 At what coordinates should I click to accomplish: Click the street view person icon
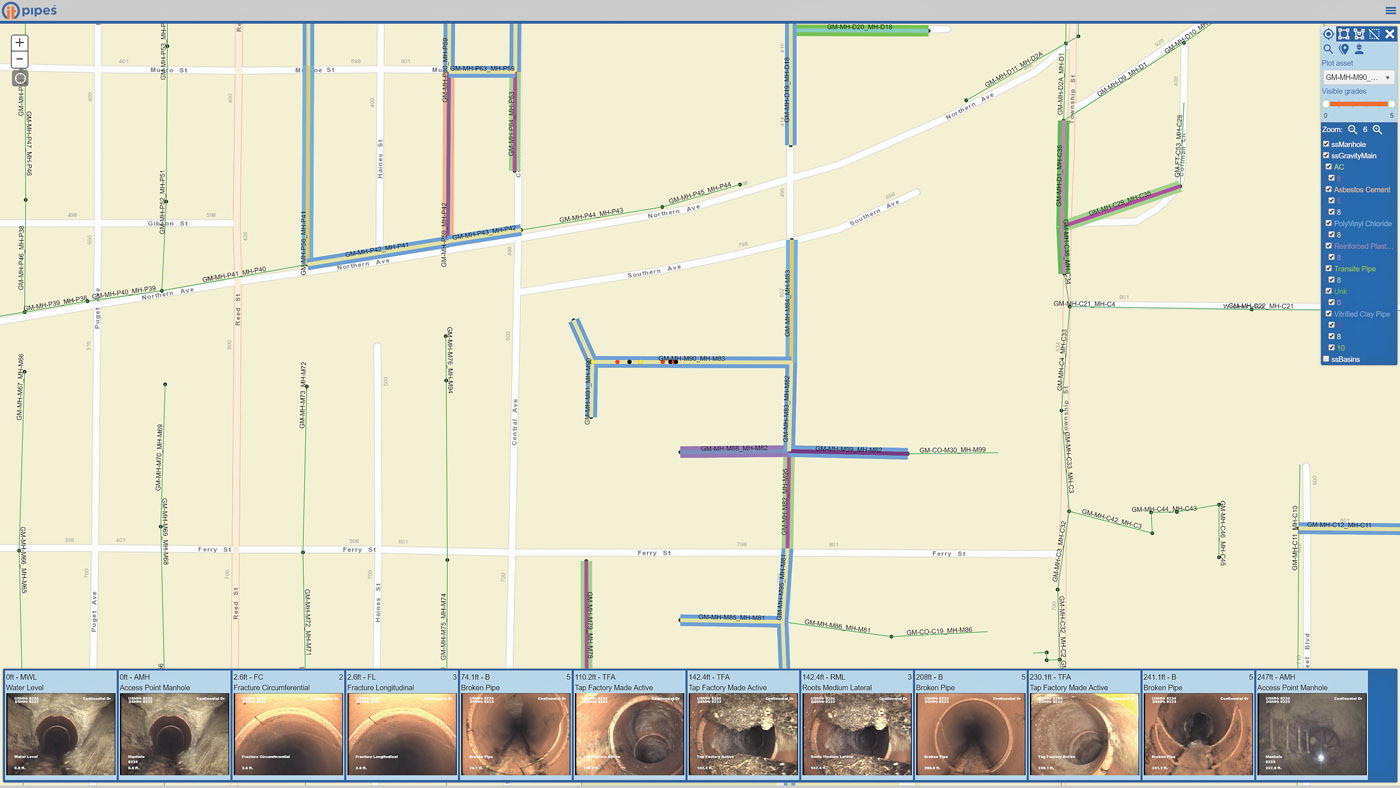point(1359,49)
